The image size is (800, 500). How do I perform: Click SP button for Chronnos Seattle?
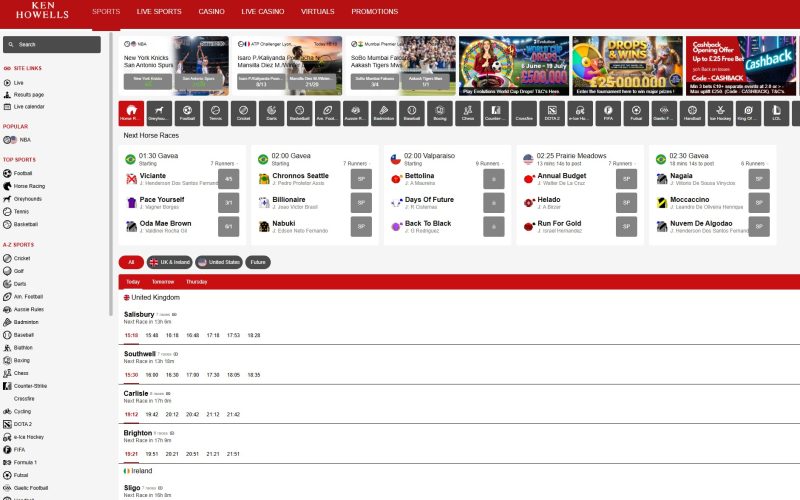tap(361, 179)
